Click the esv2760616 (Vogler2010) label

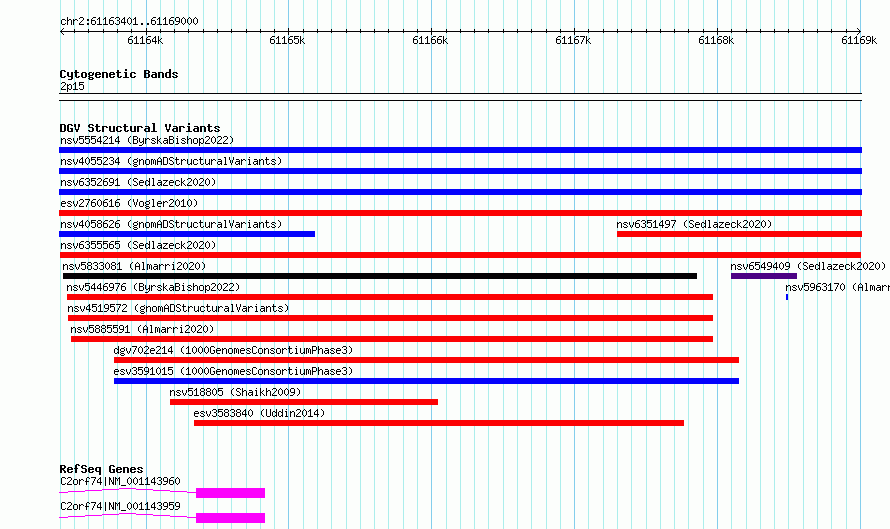129,203
